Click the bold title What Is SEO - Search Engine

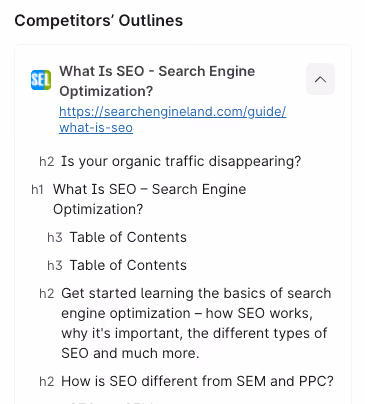click(x=157, y=71)
